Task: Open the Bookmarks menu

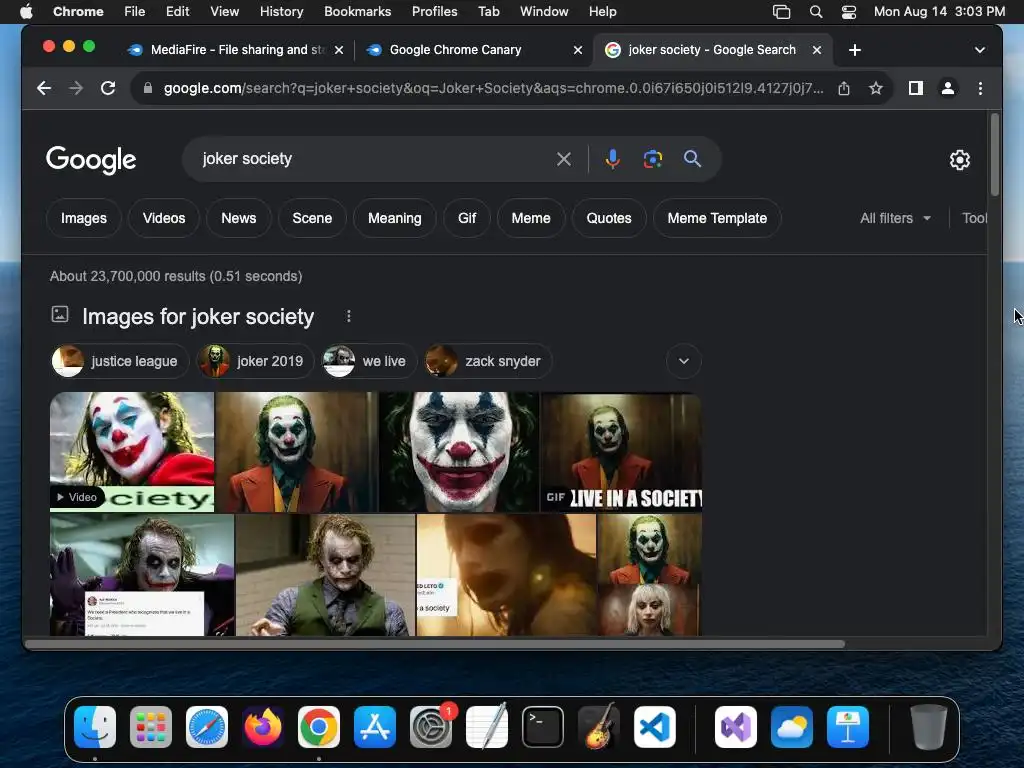Action: 357,12
